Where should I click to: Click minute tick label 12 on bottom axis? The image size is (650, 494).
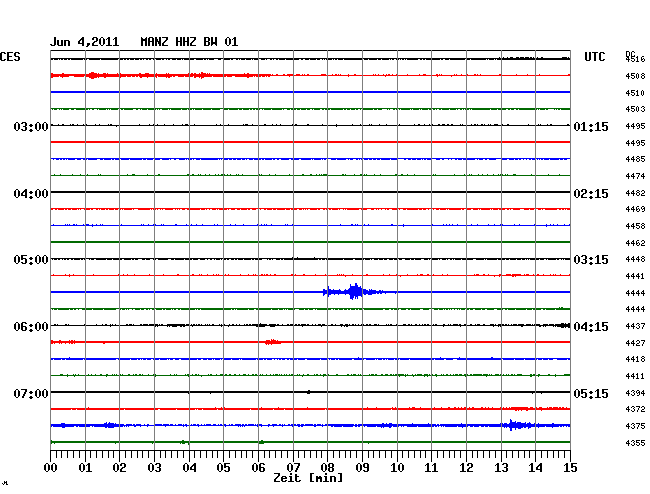point(466,468)
